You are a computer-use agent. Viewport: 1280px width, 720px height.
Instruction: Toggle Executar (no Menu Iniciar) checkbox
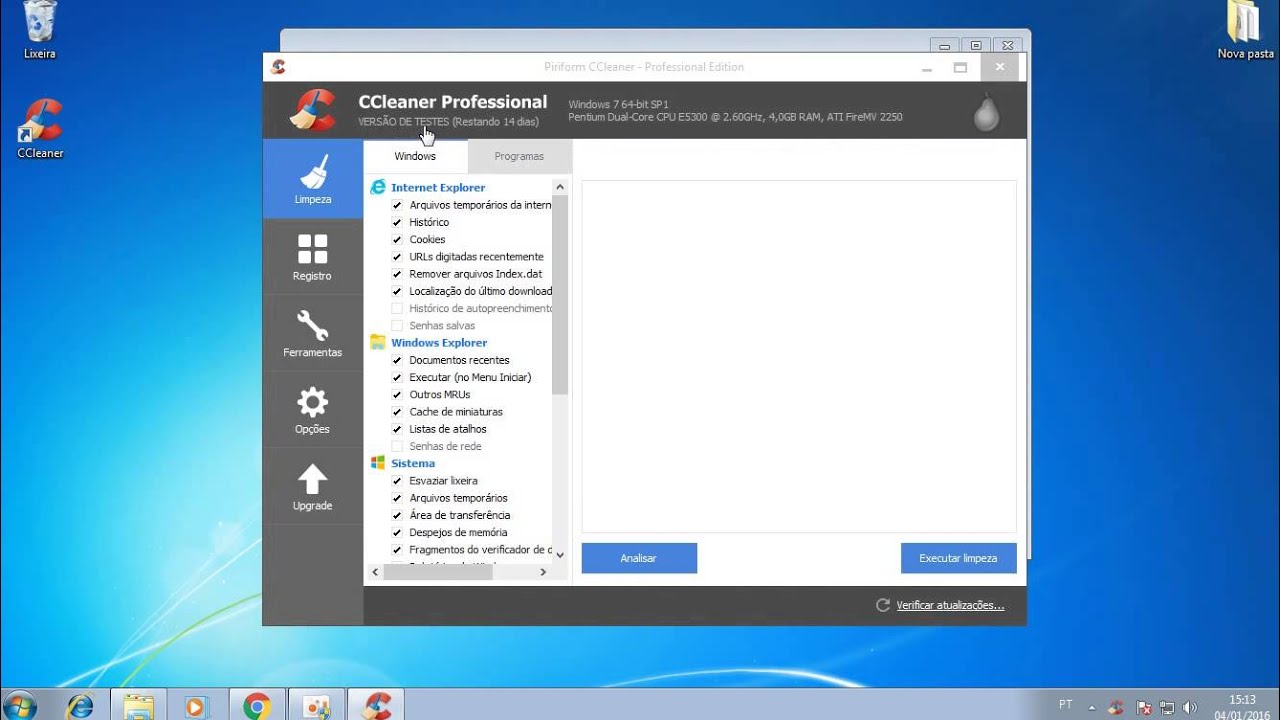click(397, 377)
